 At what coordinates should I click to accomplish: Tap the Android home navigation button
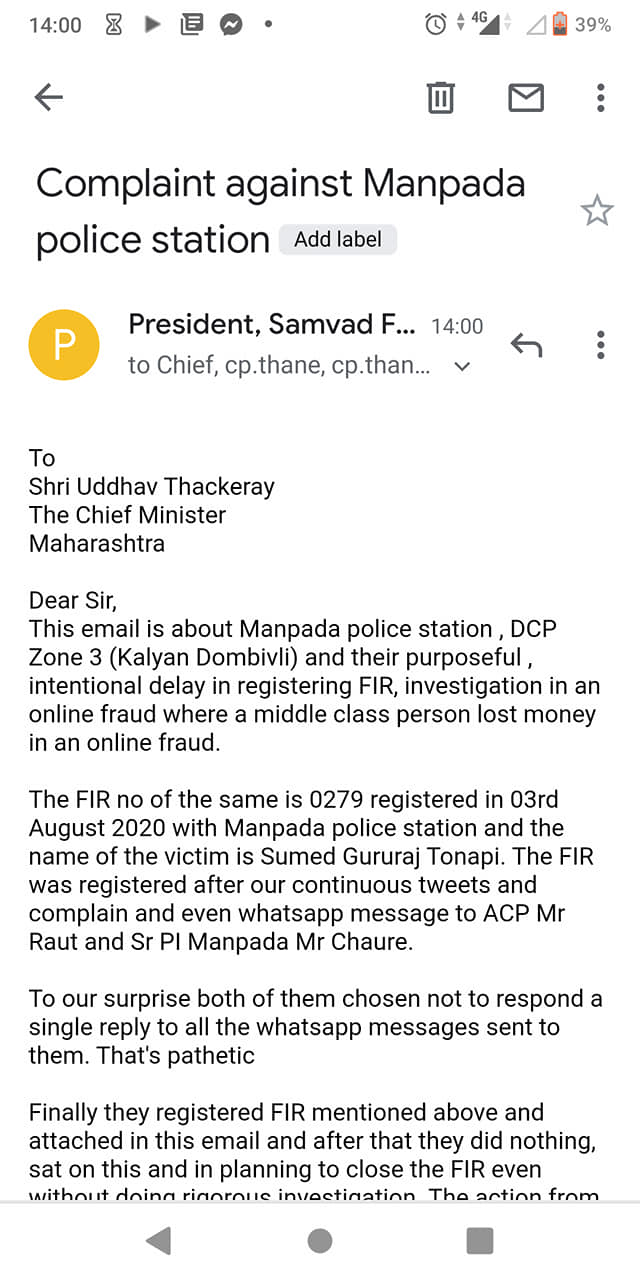click(x=320, y=1241)
